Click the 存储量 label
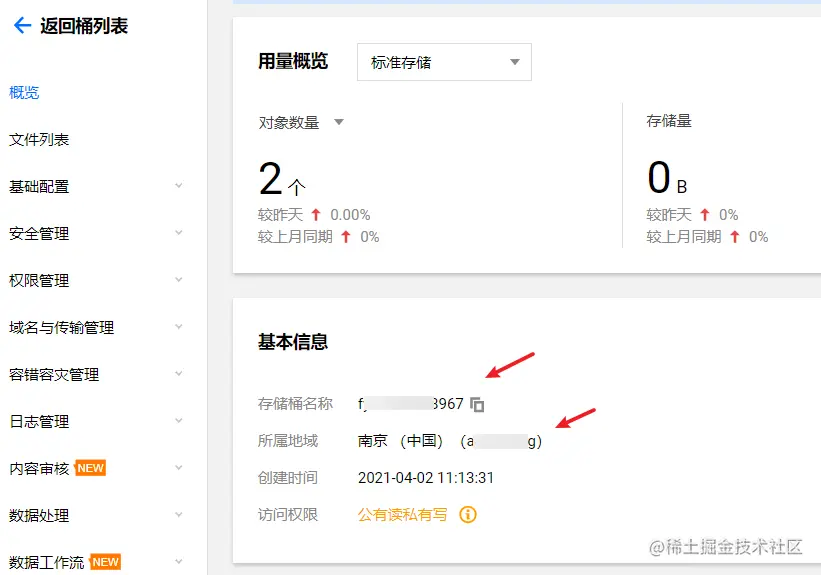The height and width of the screenshot is (575, 821). [x=669, y=121]
